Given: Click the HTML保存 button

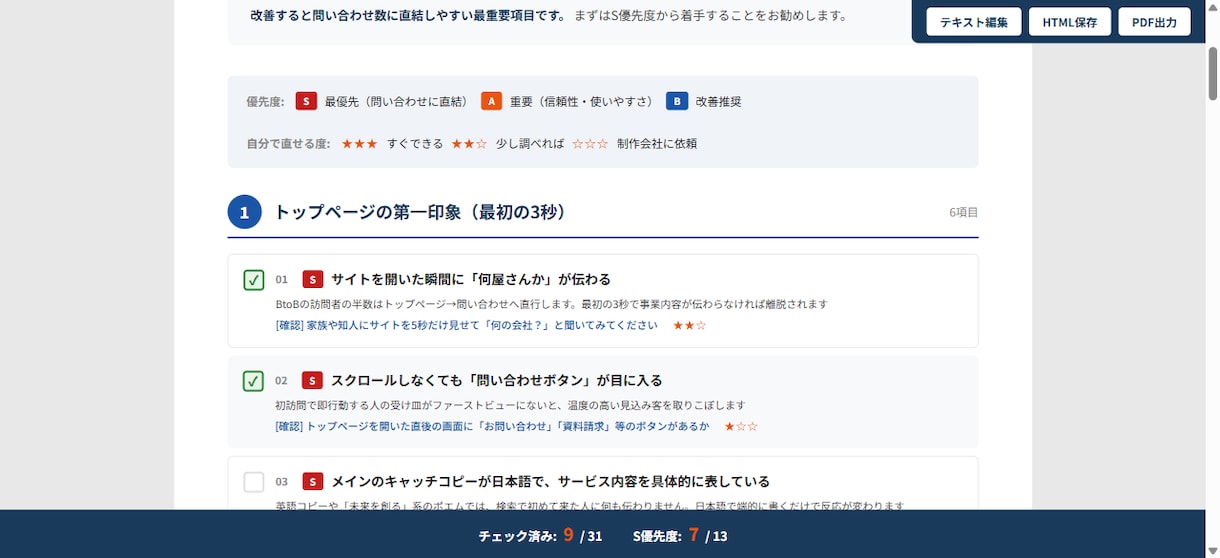Looking at the screenshot, I should click(1069, 22).
